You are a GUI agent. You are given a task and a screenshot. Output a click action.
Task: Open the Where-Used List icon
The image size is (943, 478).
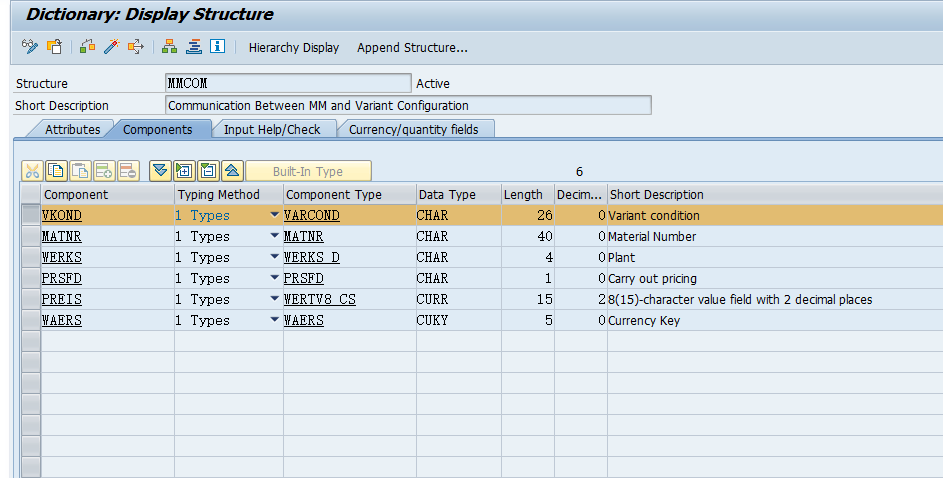135,47
